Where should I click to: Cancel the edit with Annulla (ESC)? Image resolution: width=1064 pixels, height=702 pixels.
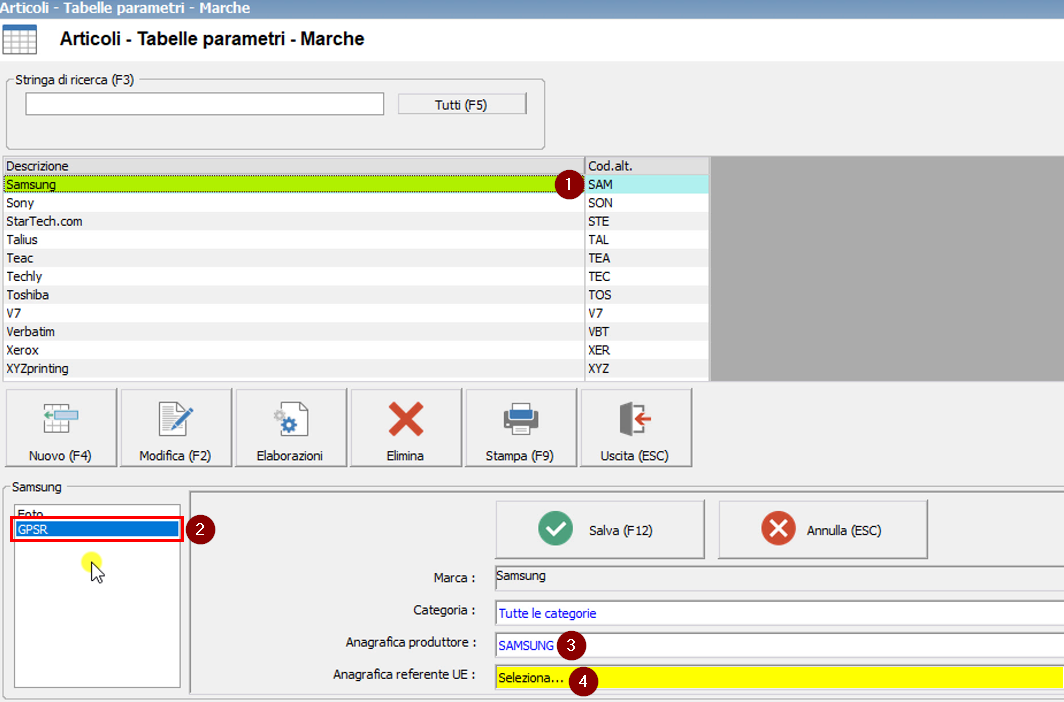822,530
